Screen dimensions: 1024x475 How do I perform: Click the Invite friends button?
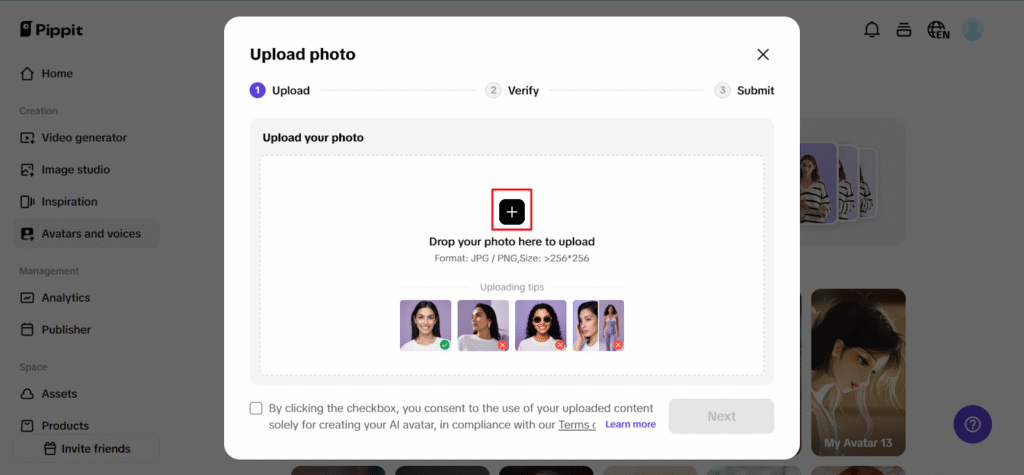(86, 449)
